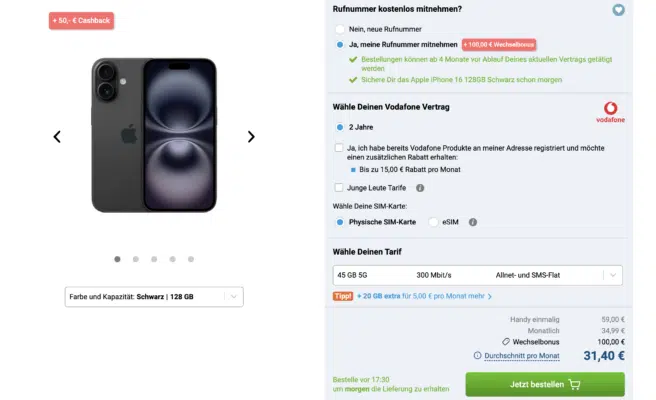Open the Durchschnitt pro Monat link

tap(521, 355)
